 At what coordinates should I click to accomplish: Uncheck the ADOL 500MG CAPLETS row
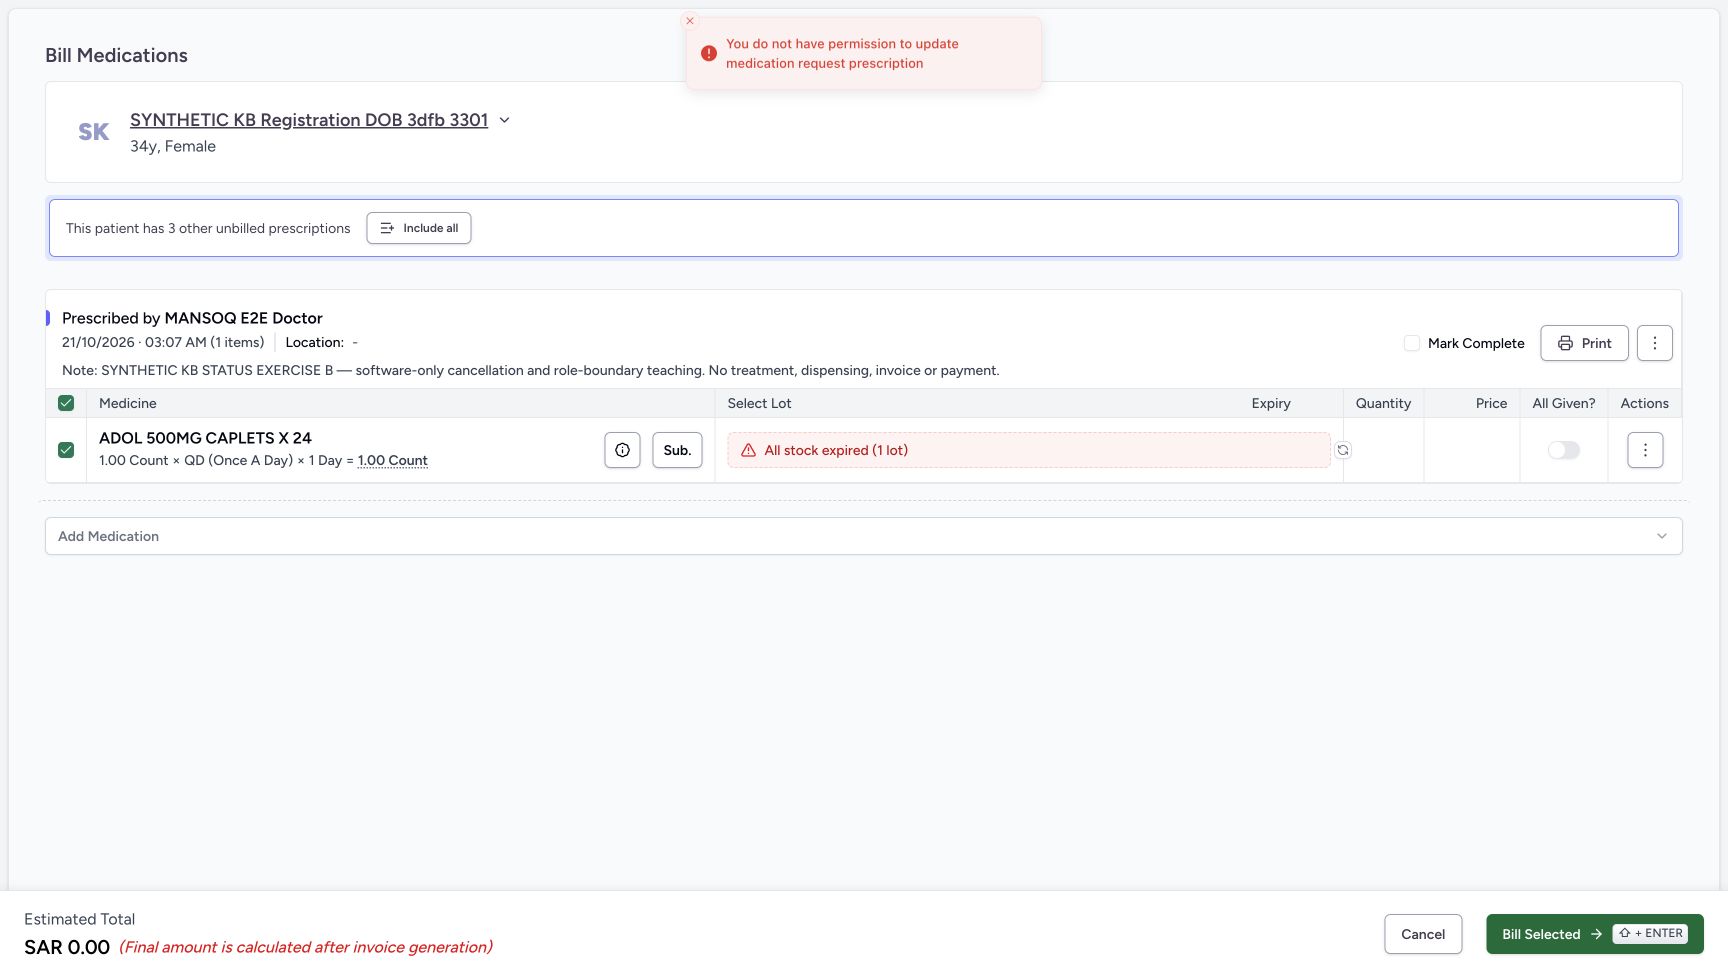[x=66, y=450]
